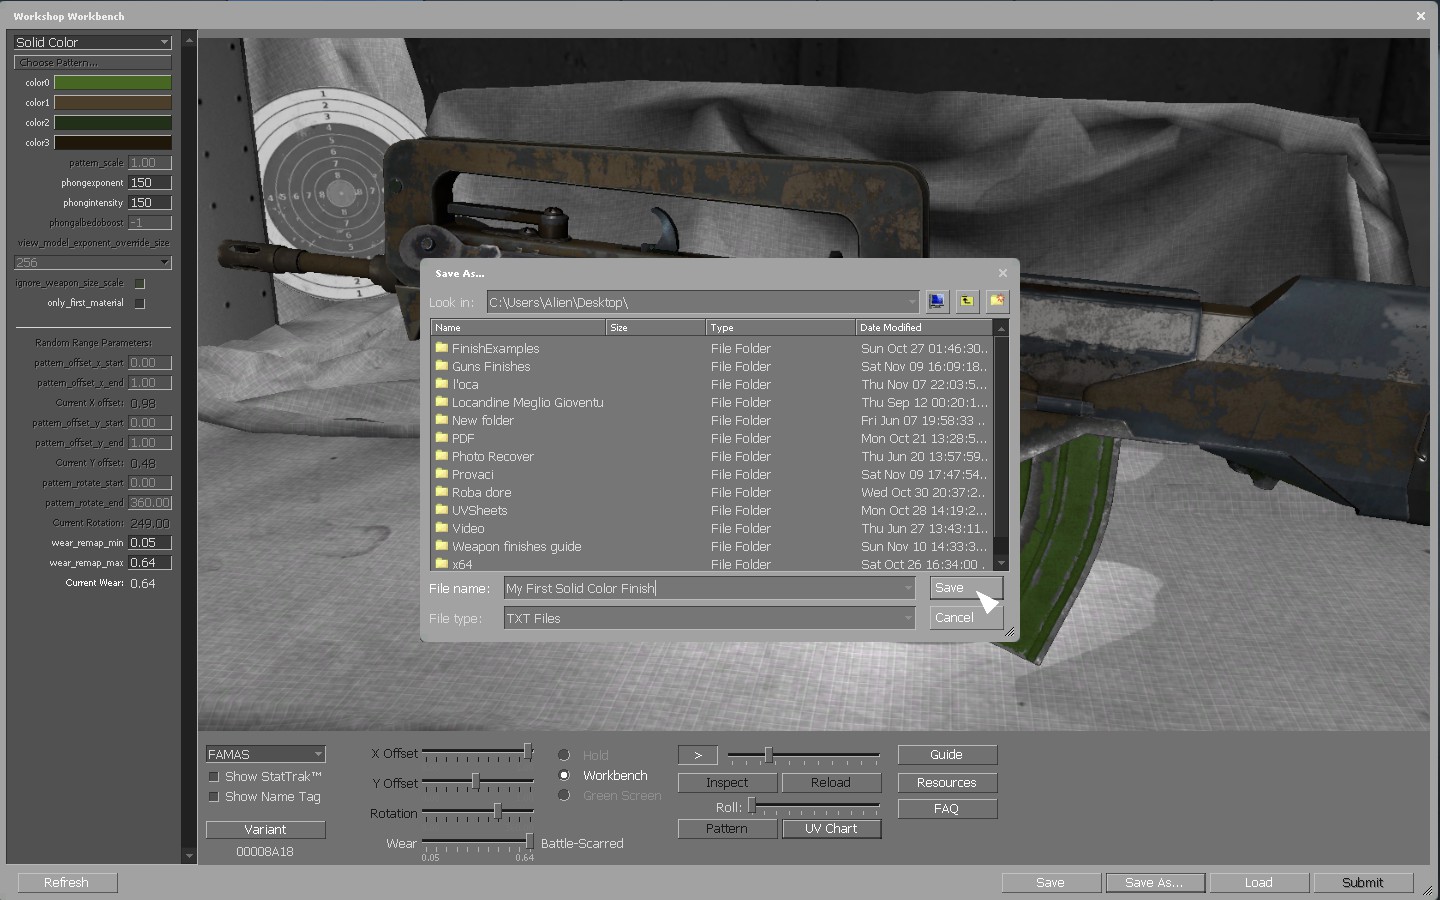Click the play arrow button
Viewport: 1440px width, 900px height.
click(698, 755)
